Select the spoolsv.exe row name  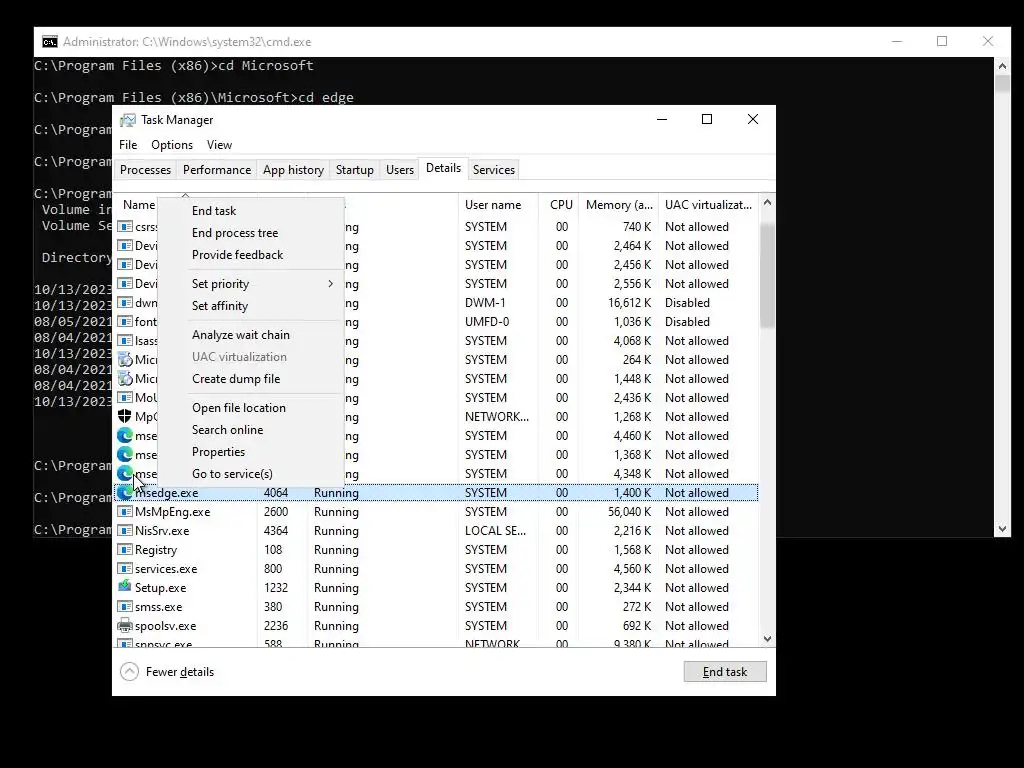click(165, 626)
